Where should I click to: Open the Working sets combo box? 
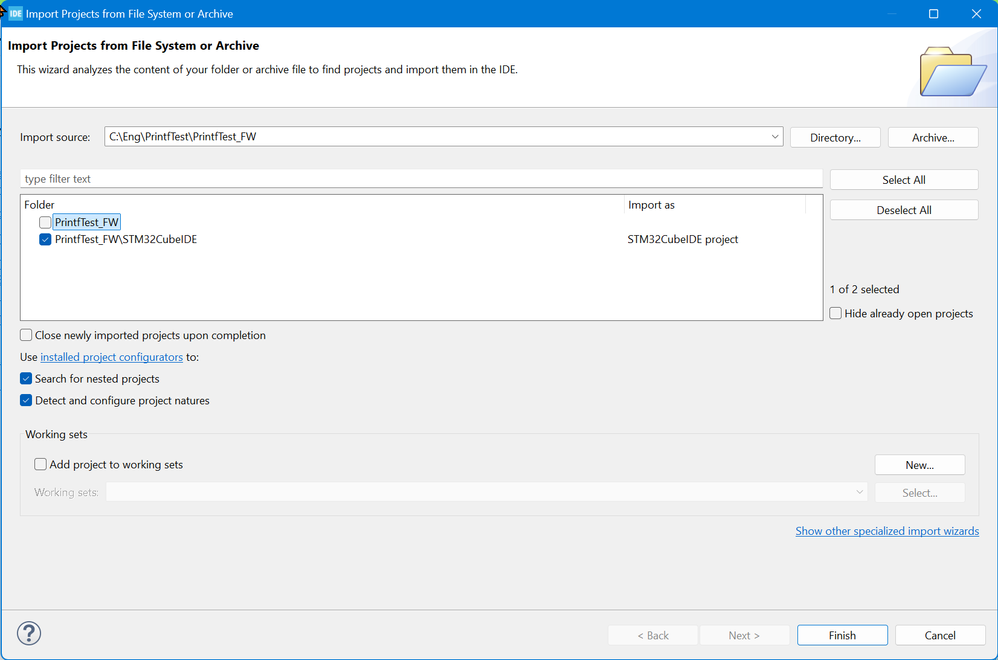[x=486, y=492]
